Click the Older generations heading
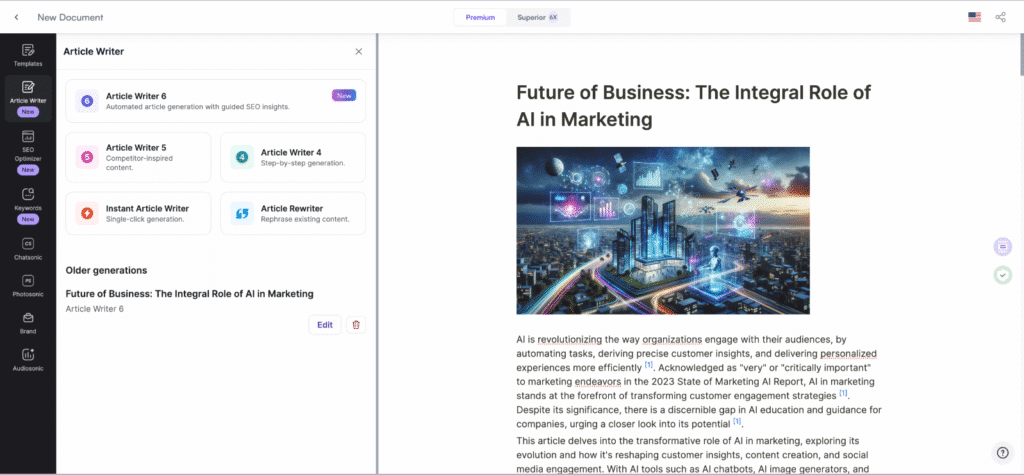The image size is (1024, 475). (106, 270)
